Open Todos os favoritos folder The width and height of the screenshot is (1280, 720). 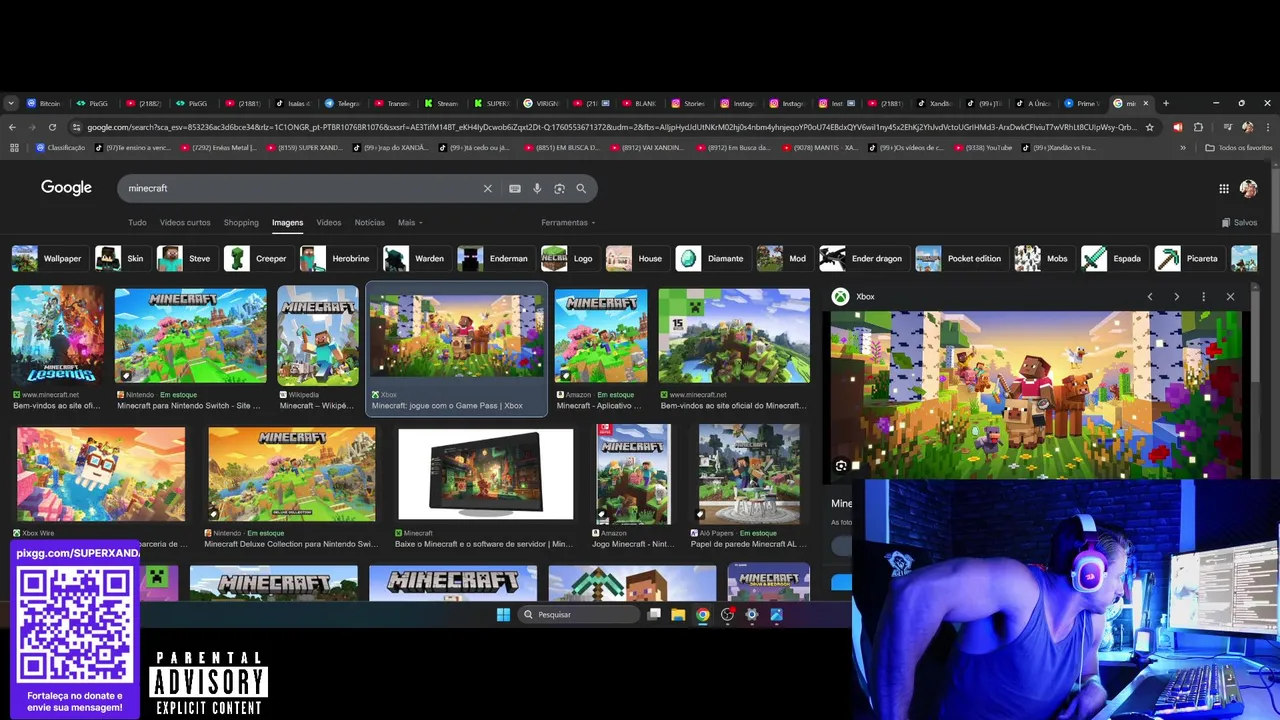(x=1238, y=148)
